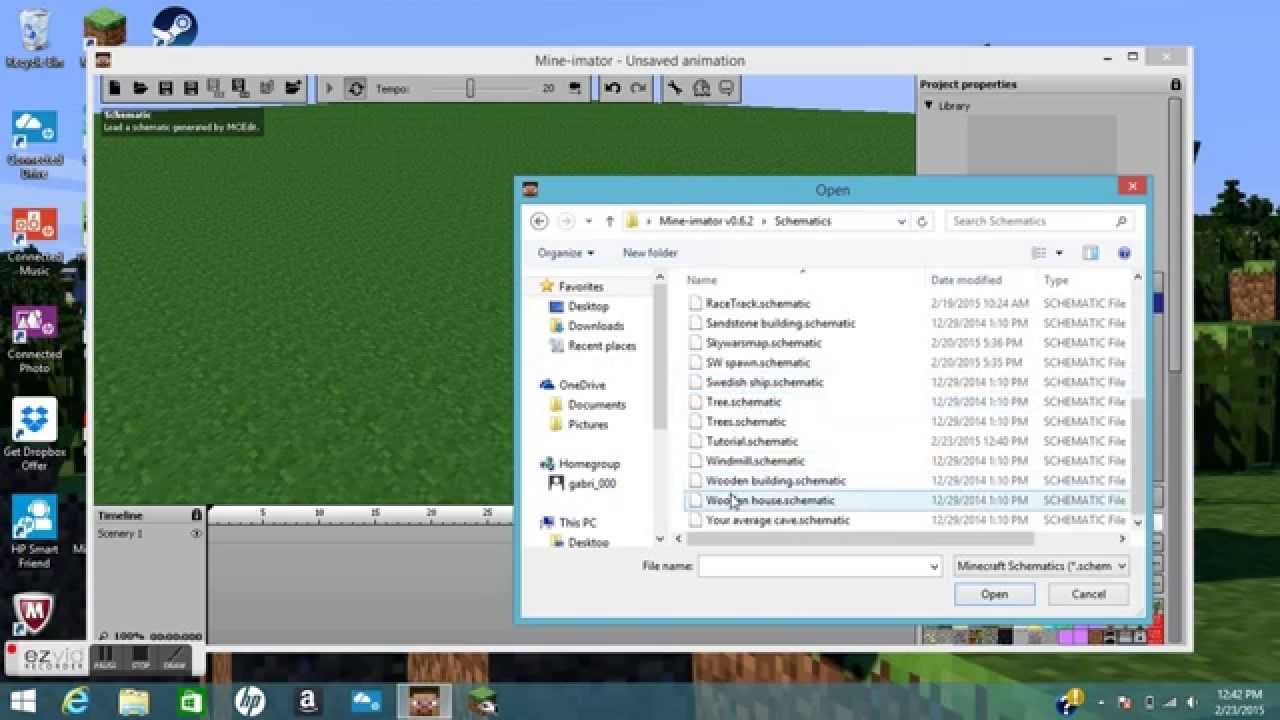The height and width of the screenshot is (720, 1280).
Task: Click the New folder button
Action: [650, 253]
